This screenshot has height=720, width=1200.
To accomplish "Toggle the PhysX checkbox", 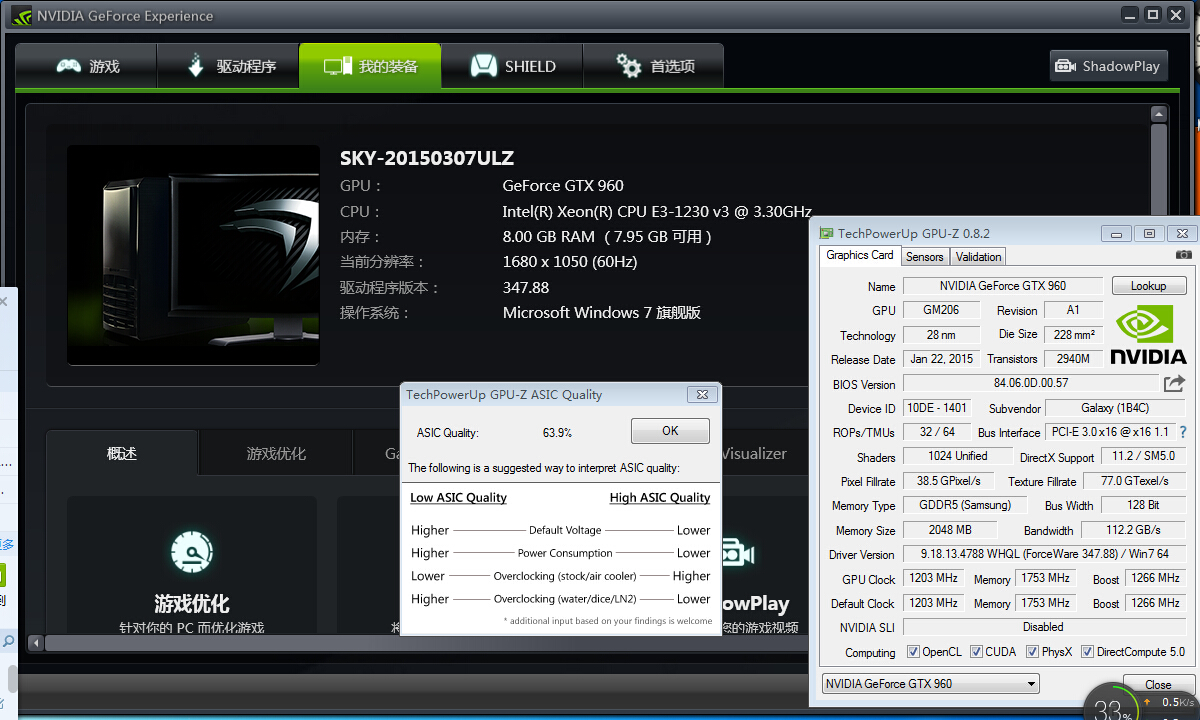I will point(1033,652).
